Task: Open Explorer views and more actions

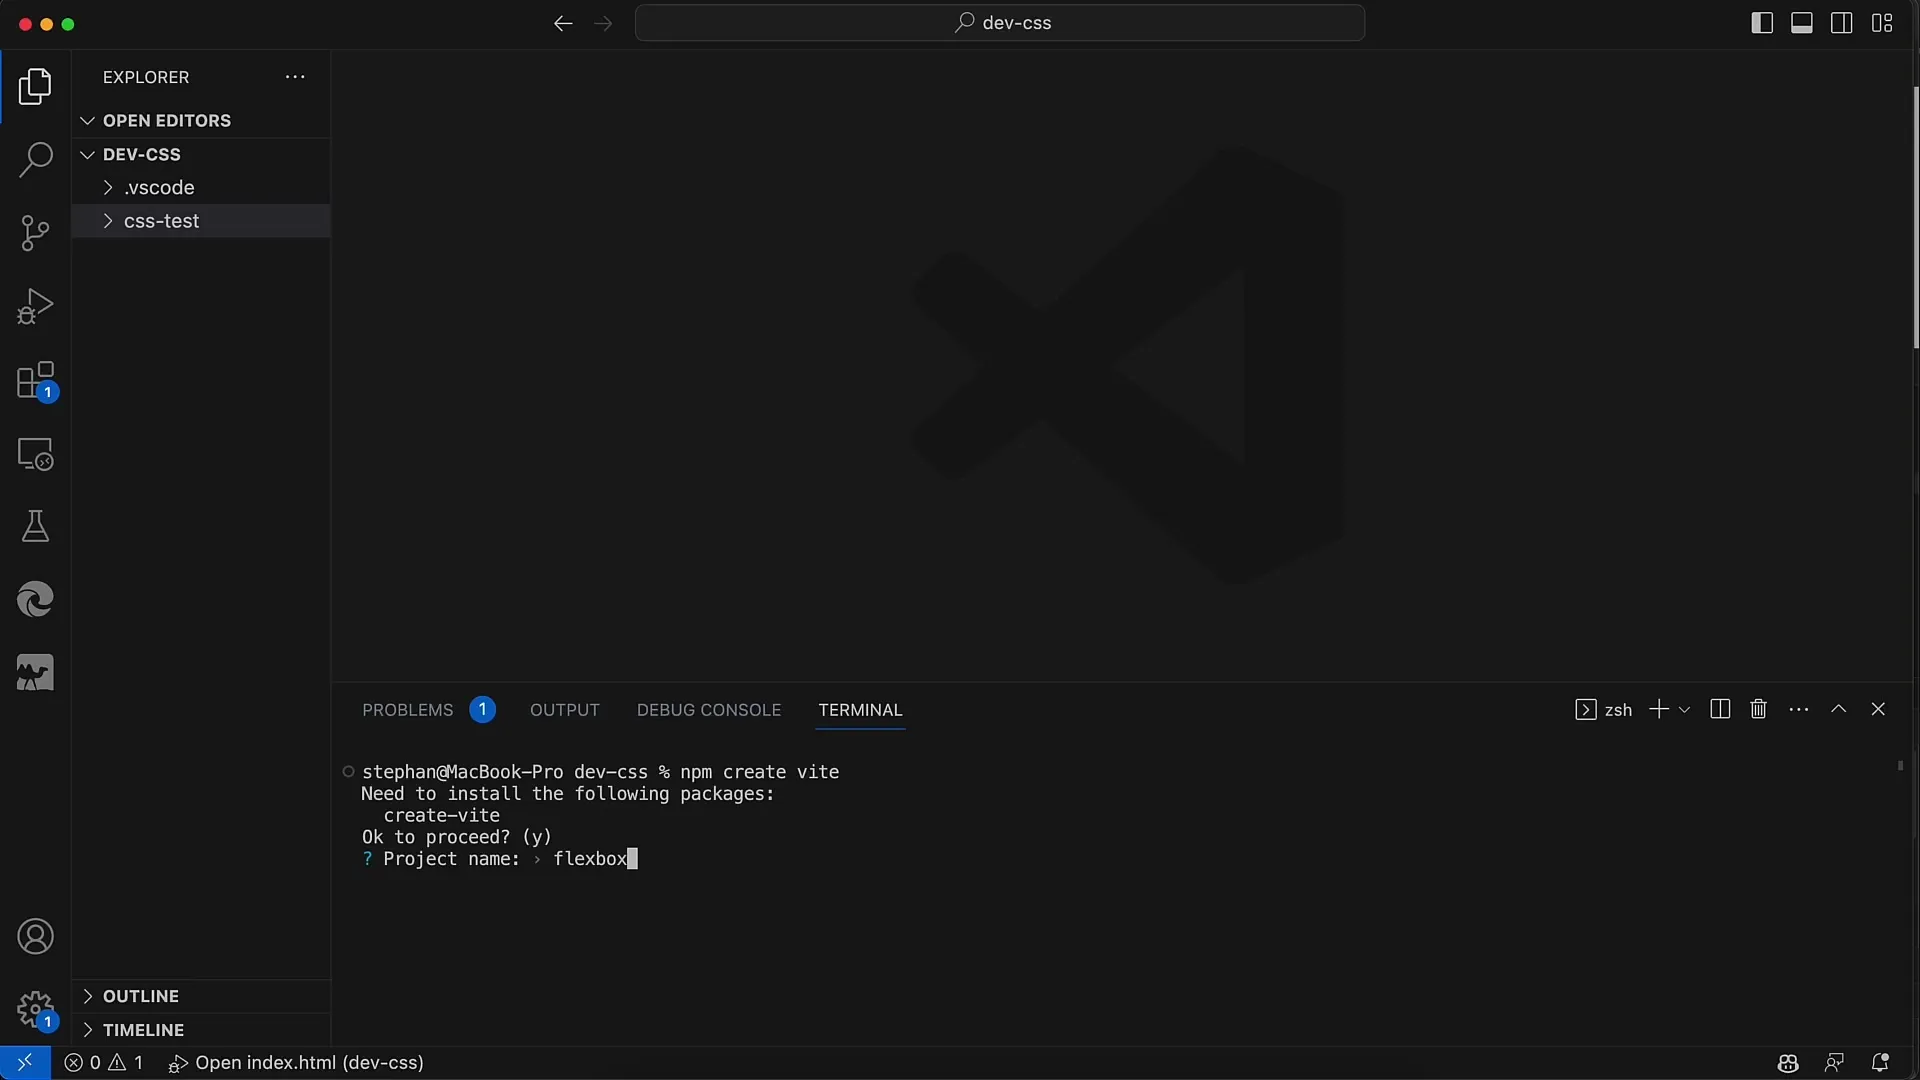Action: pos(295,77)
